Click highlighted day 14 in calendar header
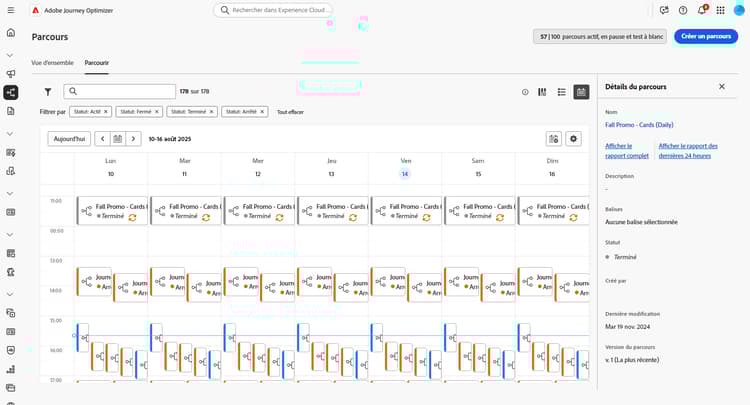750x405 pixels. click(405, 174)
